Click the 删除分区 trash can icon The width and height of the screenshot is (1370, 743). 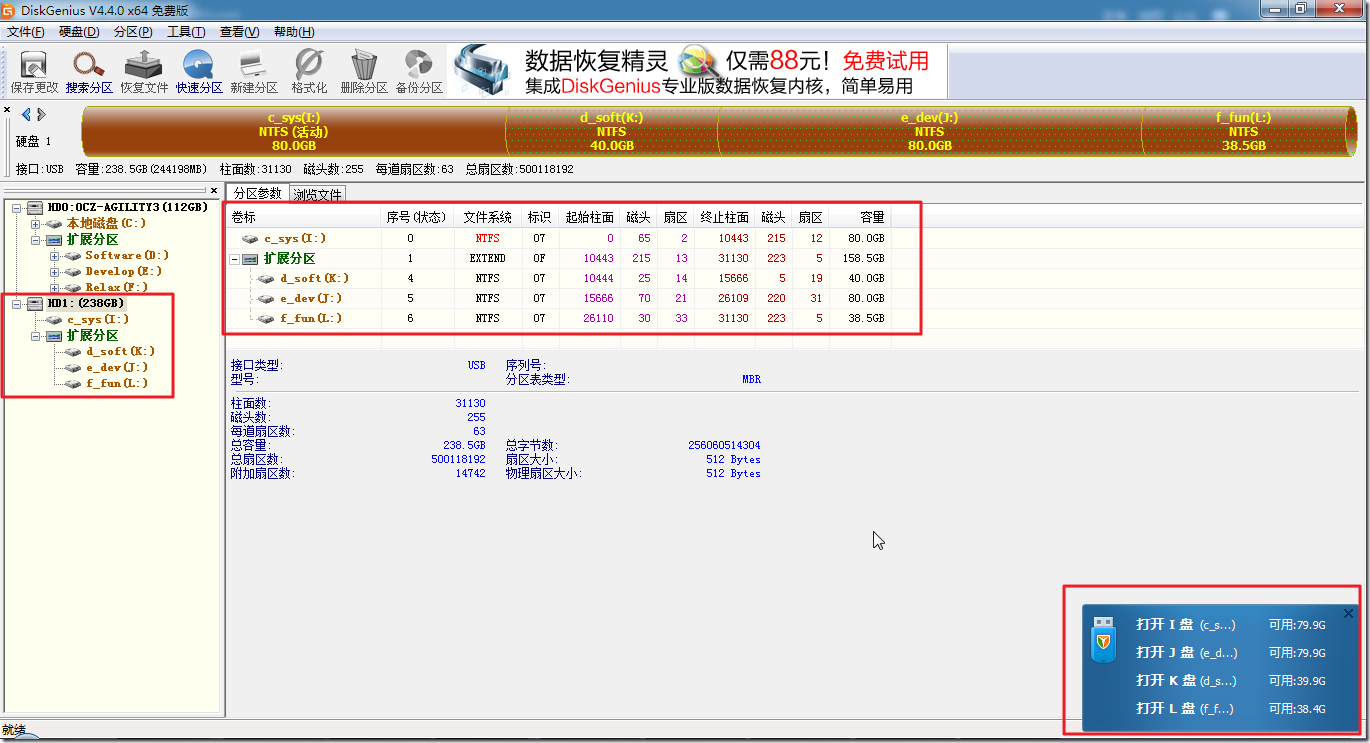pyautogui.click(x=364, y=72)
